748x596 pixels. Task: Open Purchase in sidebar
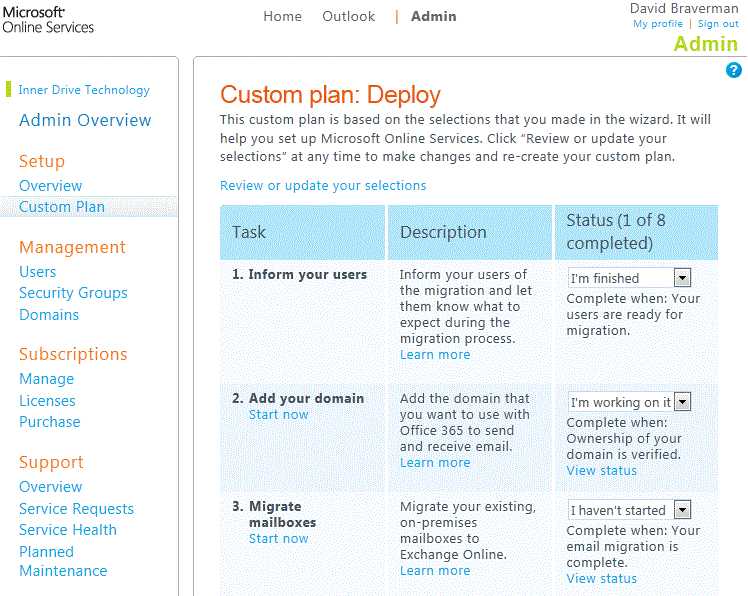pos(50,421)
